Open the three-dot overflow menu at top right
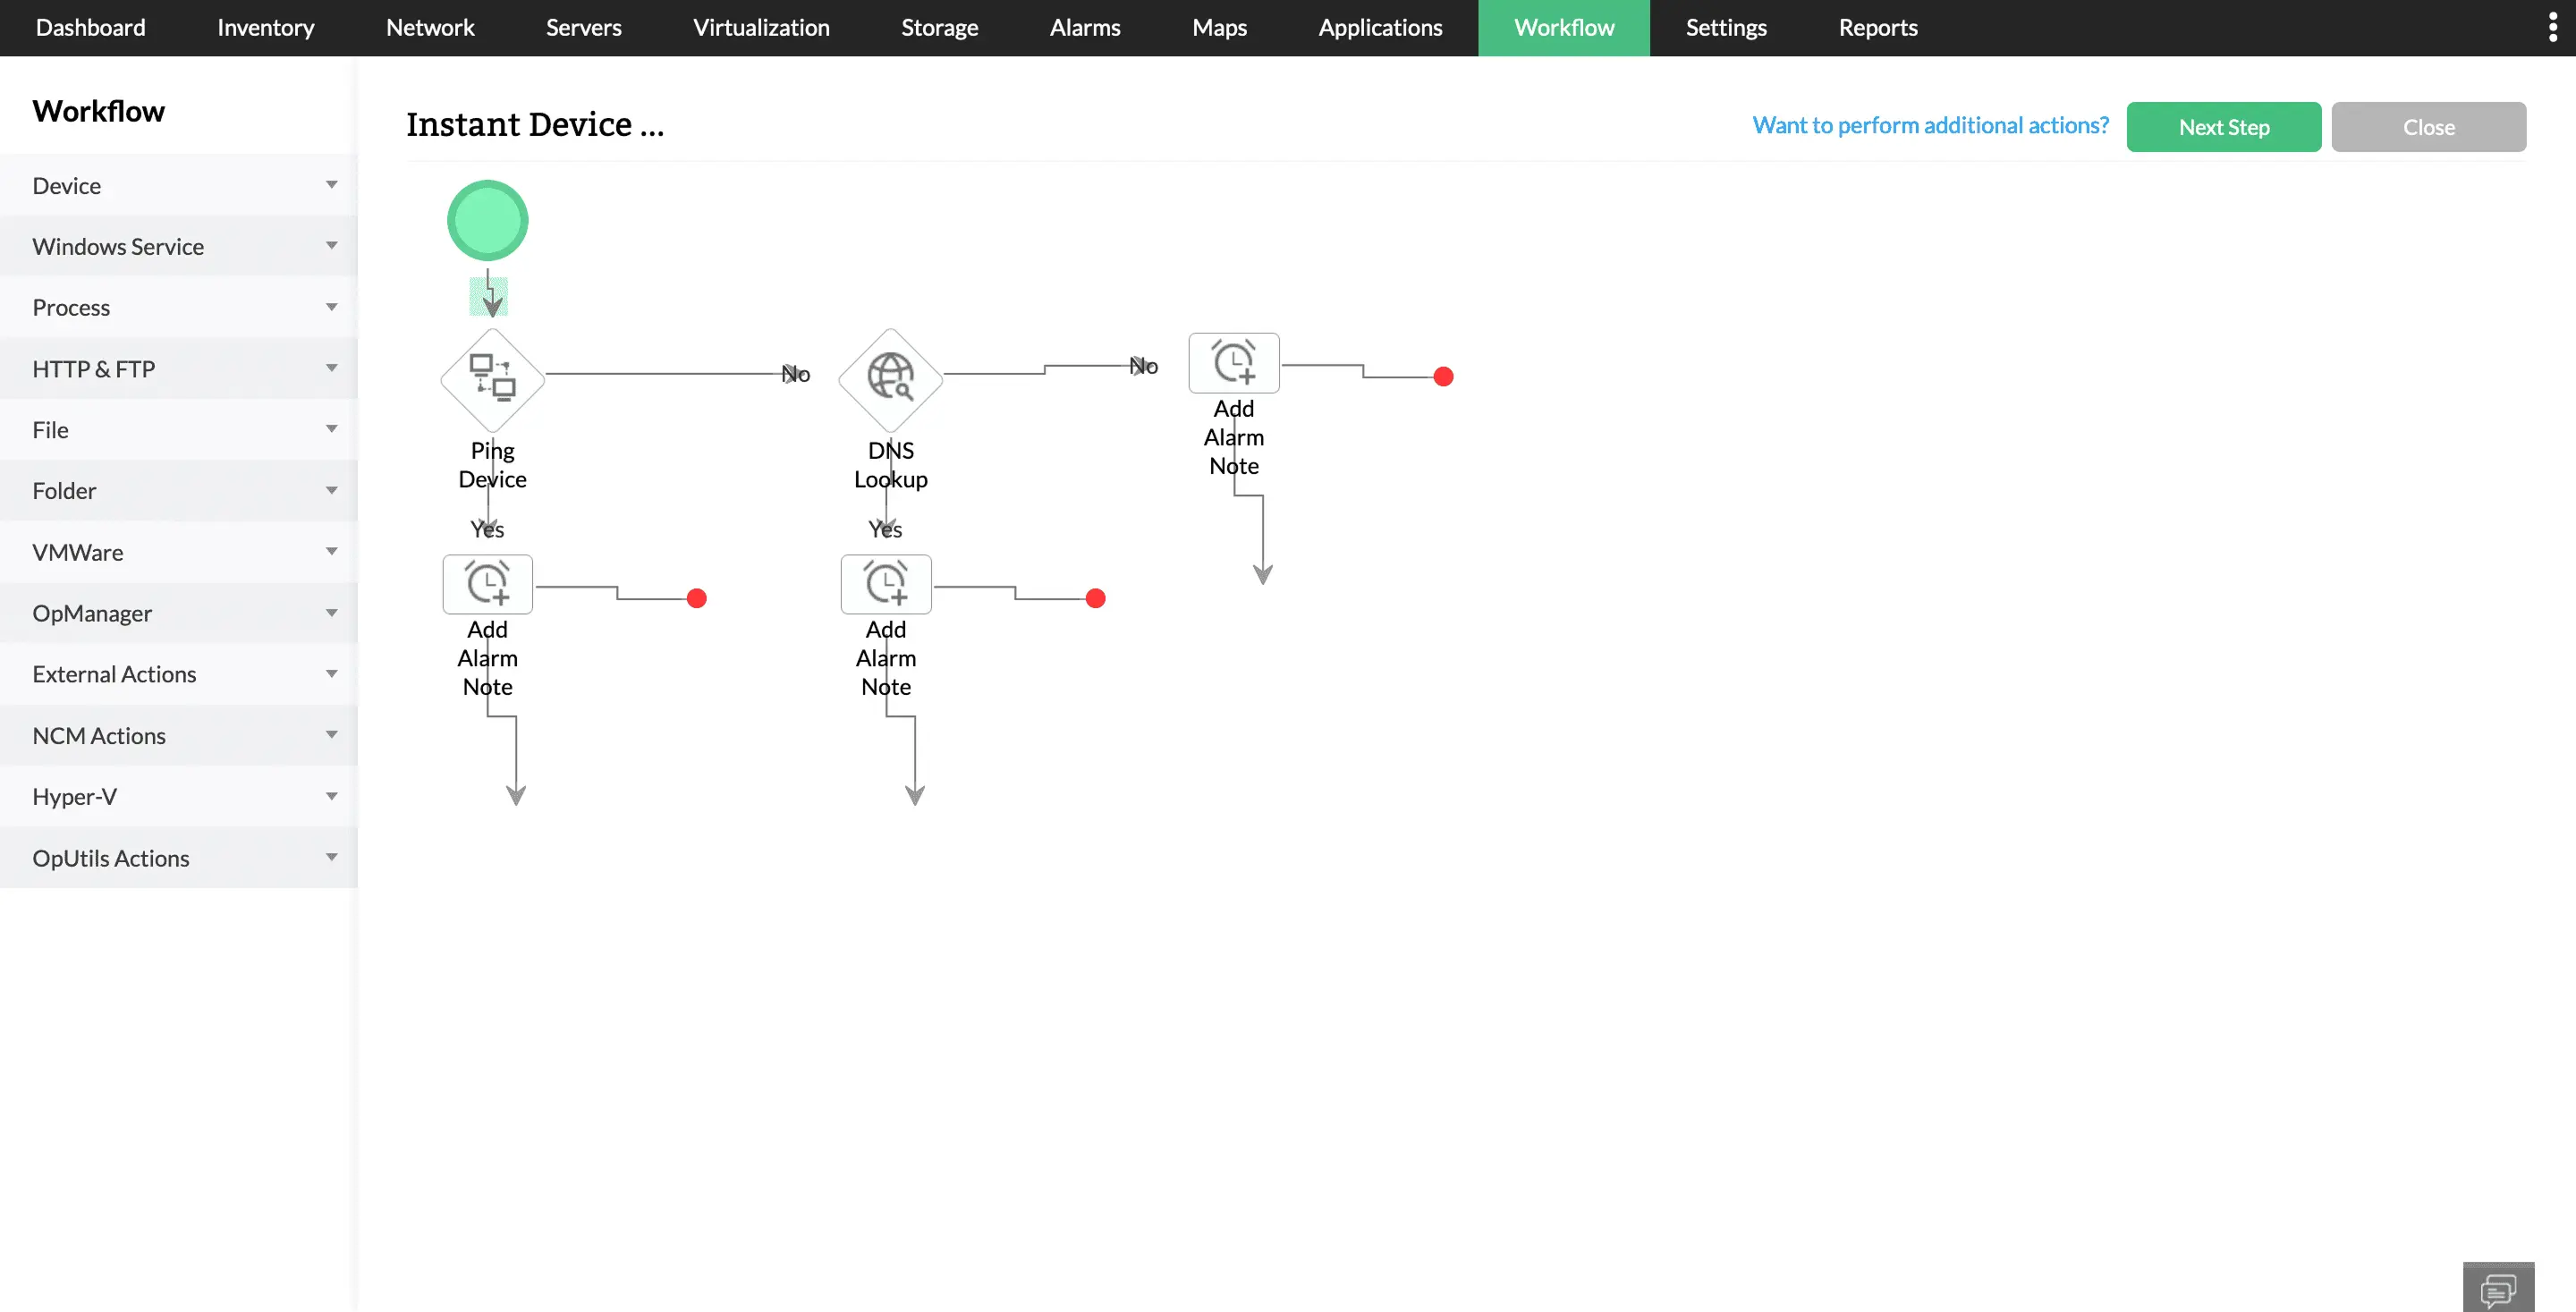 pos(2552,26)
